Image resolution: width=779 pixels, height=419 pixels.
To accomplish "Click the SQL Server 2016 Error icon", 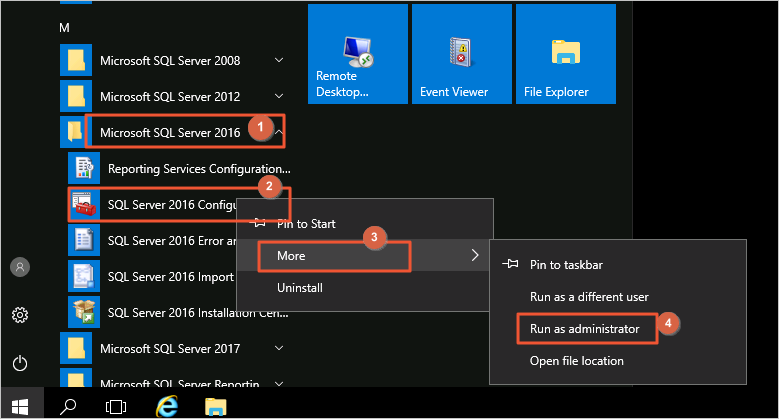I will [84, 240].
